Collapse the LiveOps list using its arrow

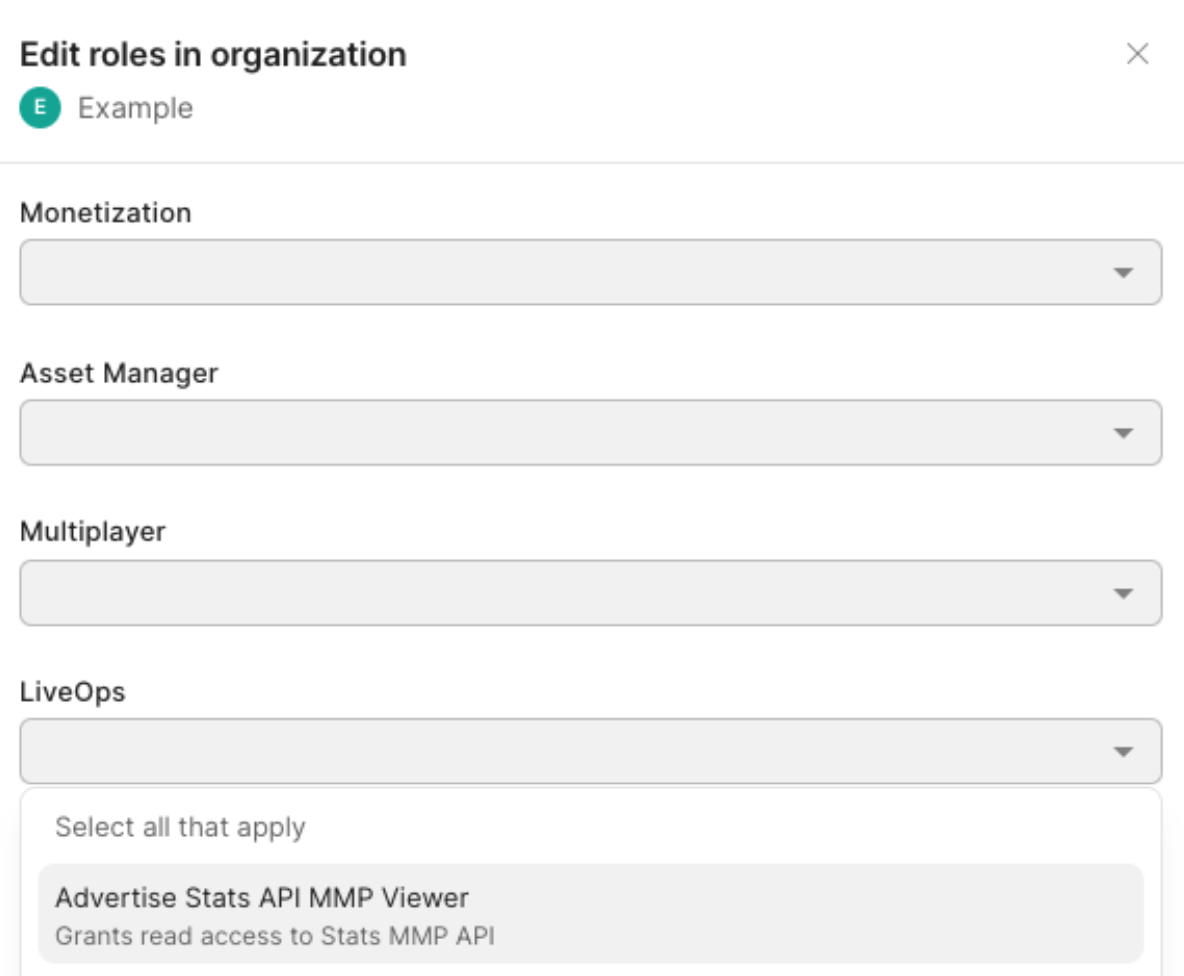pos(1124,751)
